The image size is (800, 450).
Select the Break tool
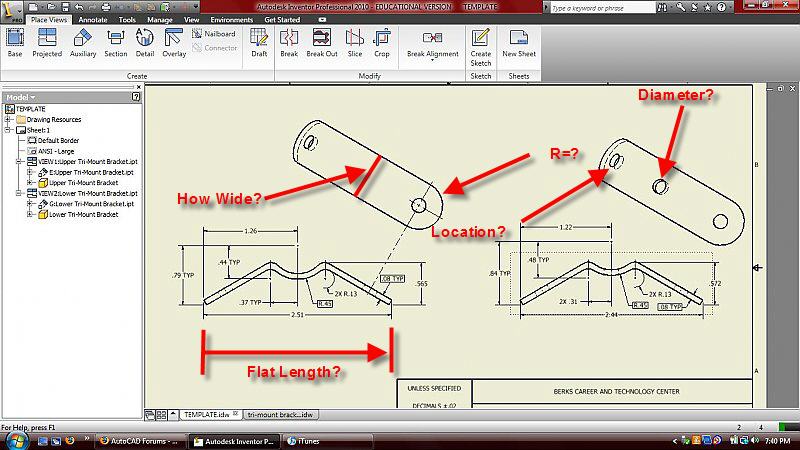click(289, 43)
